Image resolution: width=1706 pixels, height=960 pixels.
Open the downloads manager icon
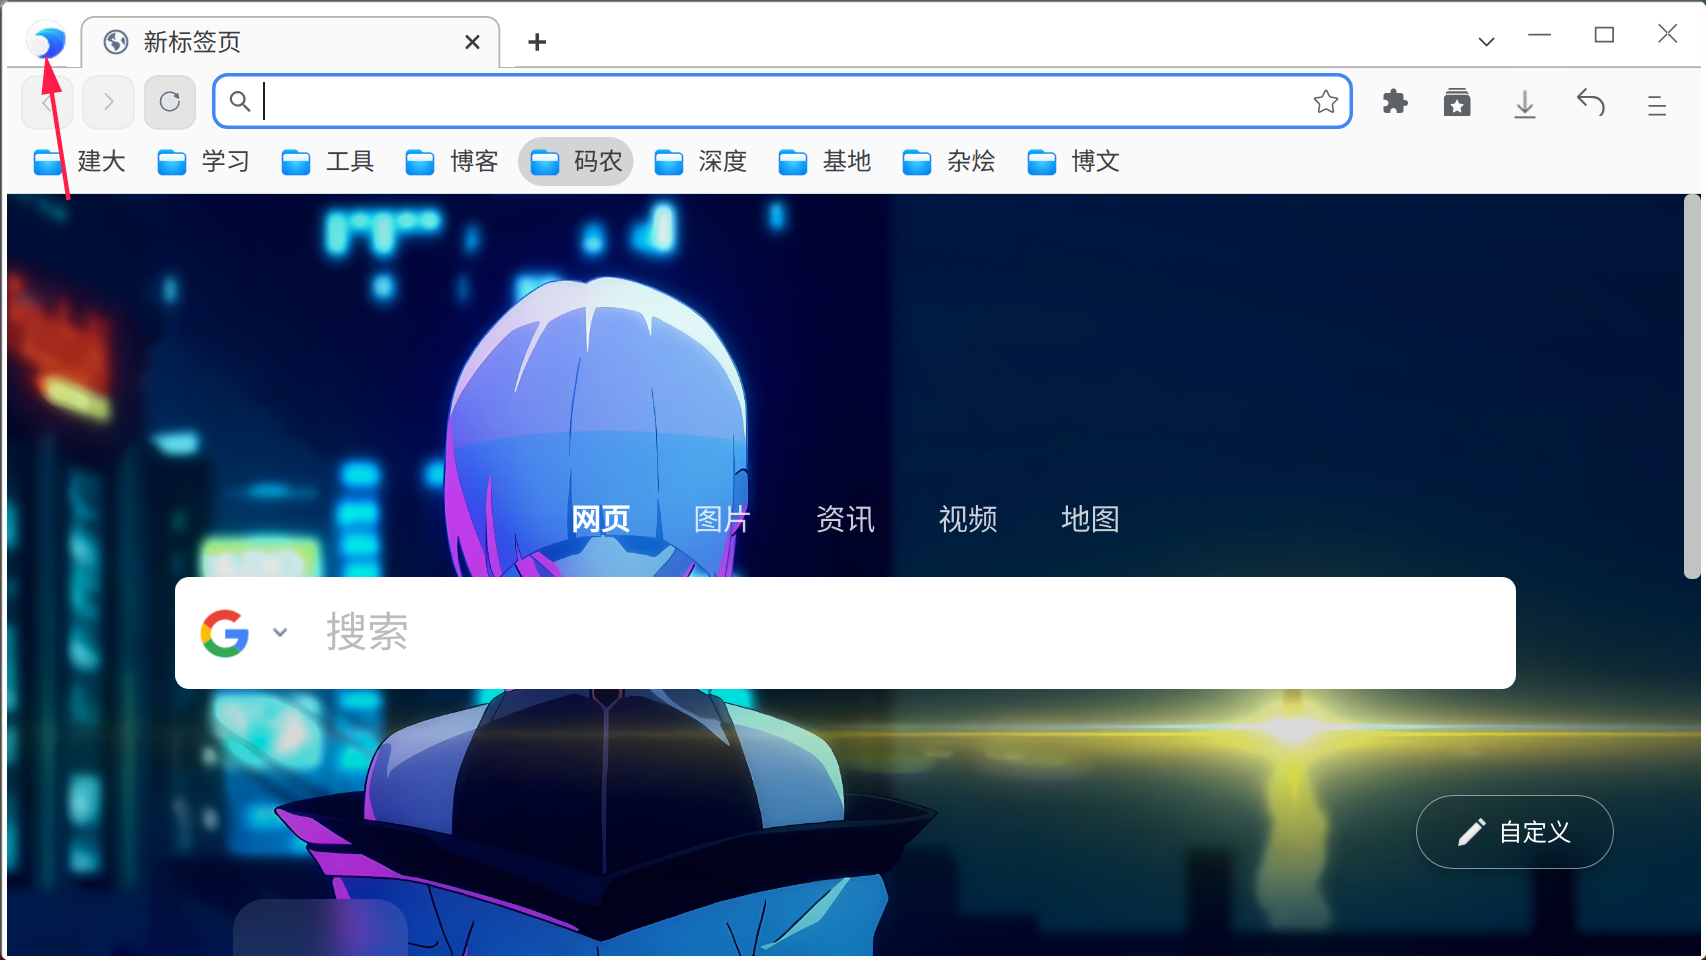coord(1524,103)
